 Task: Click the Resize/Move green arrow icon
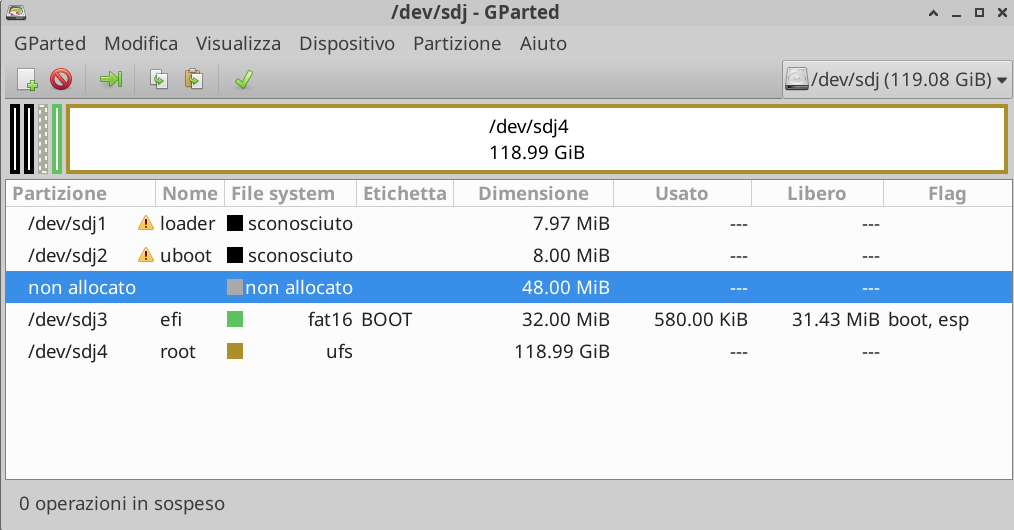110,79
